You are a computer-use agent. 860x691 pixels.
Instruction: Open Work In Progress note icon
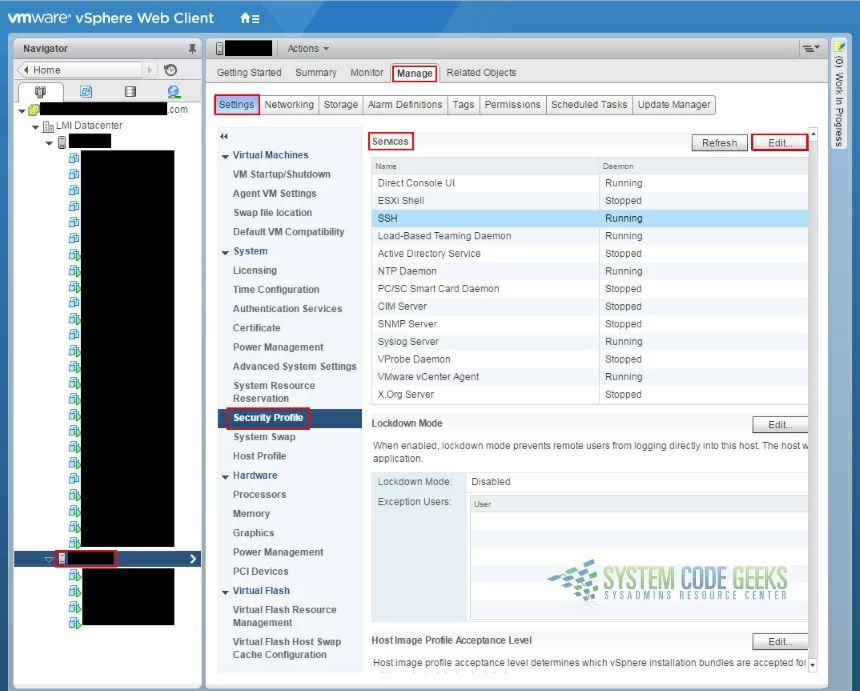(839, 47)
